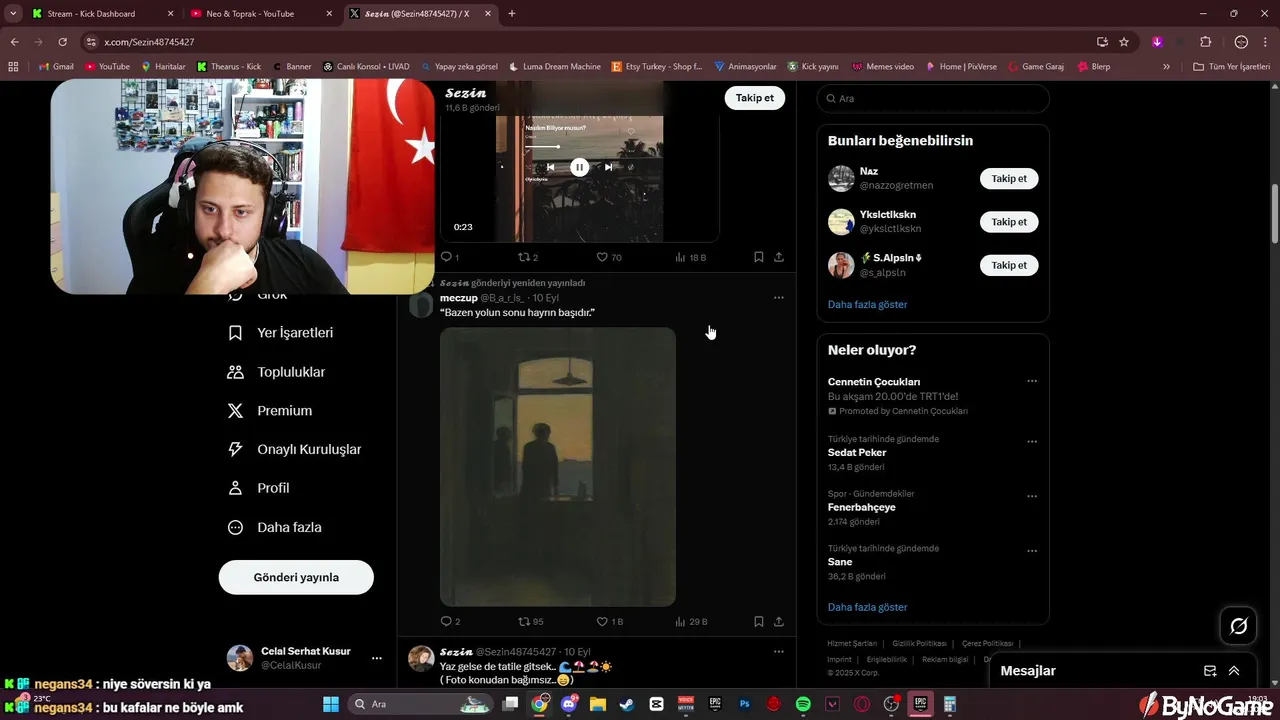Image resolution: width=1280 pixels, height=720 pixels.
Task: Open Photoshop from taskbar
Action: (x=744, y=704)
